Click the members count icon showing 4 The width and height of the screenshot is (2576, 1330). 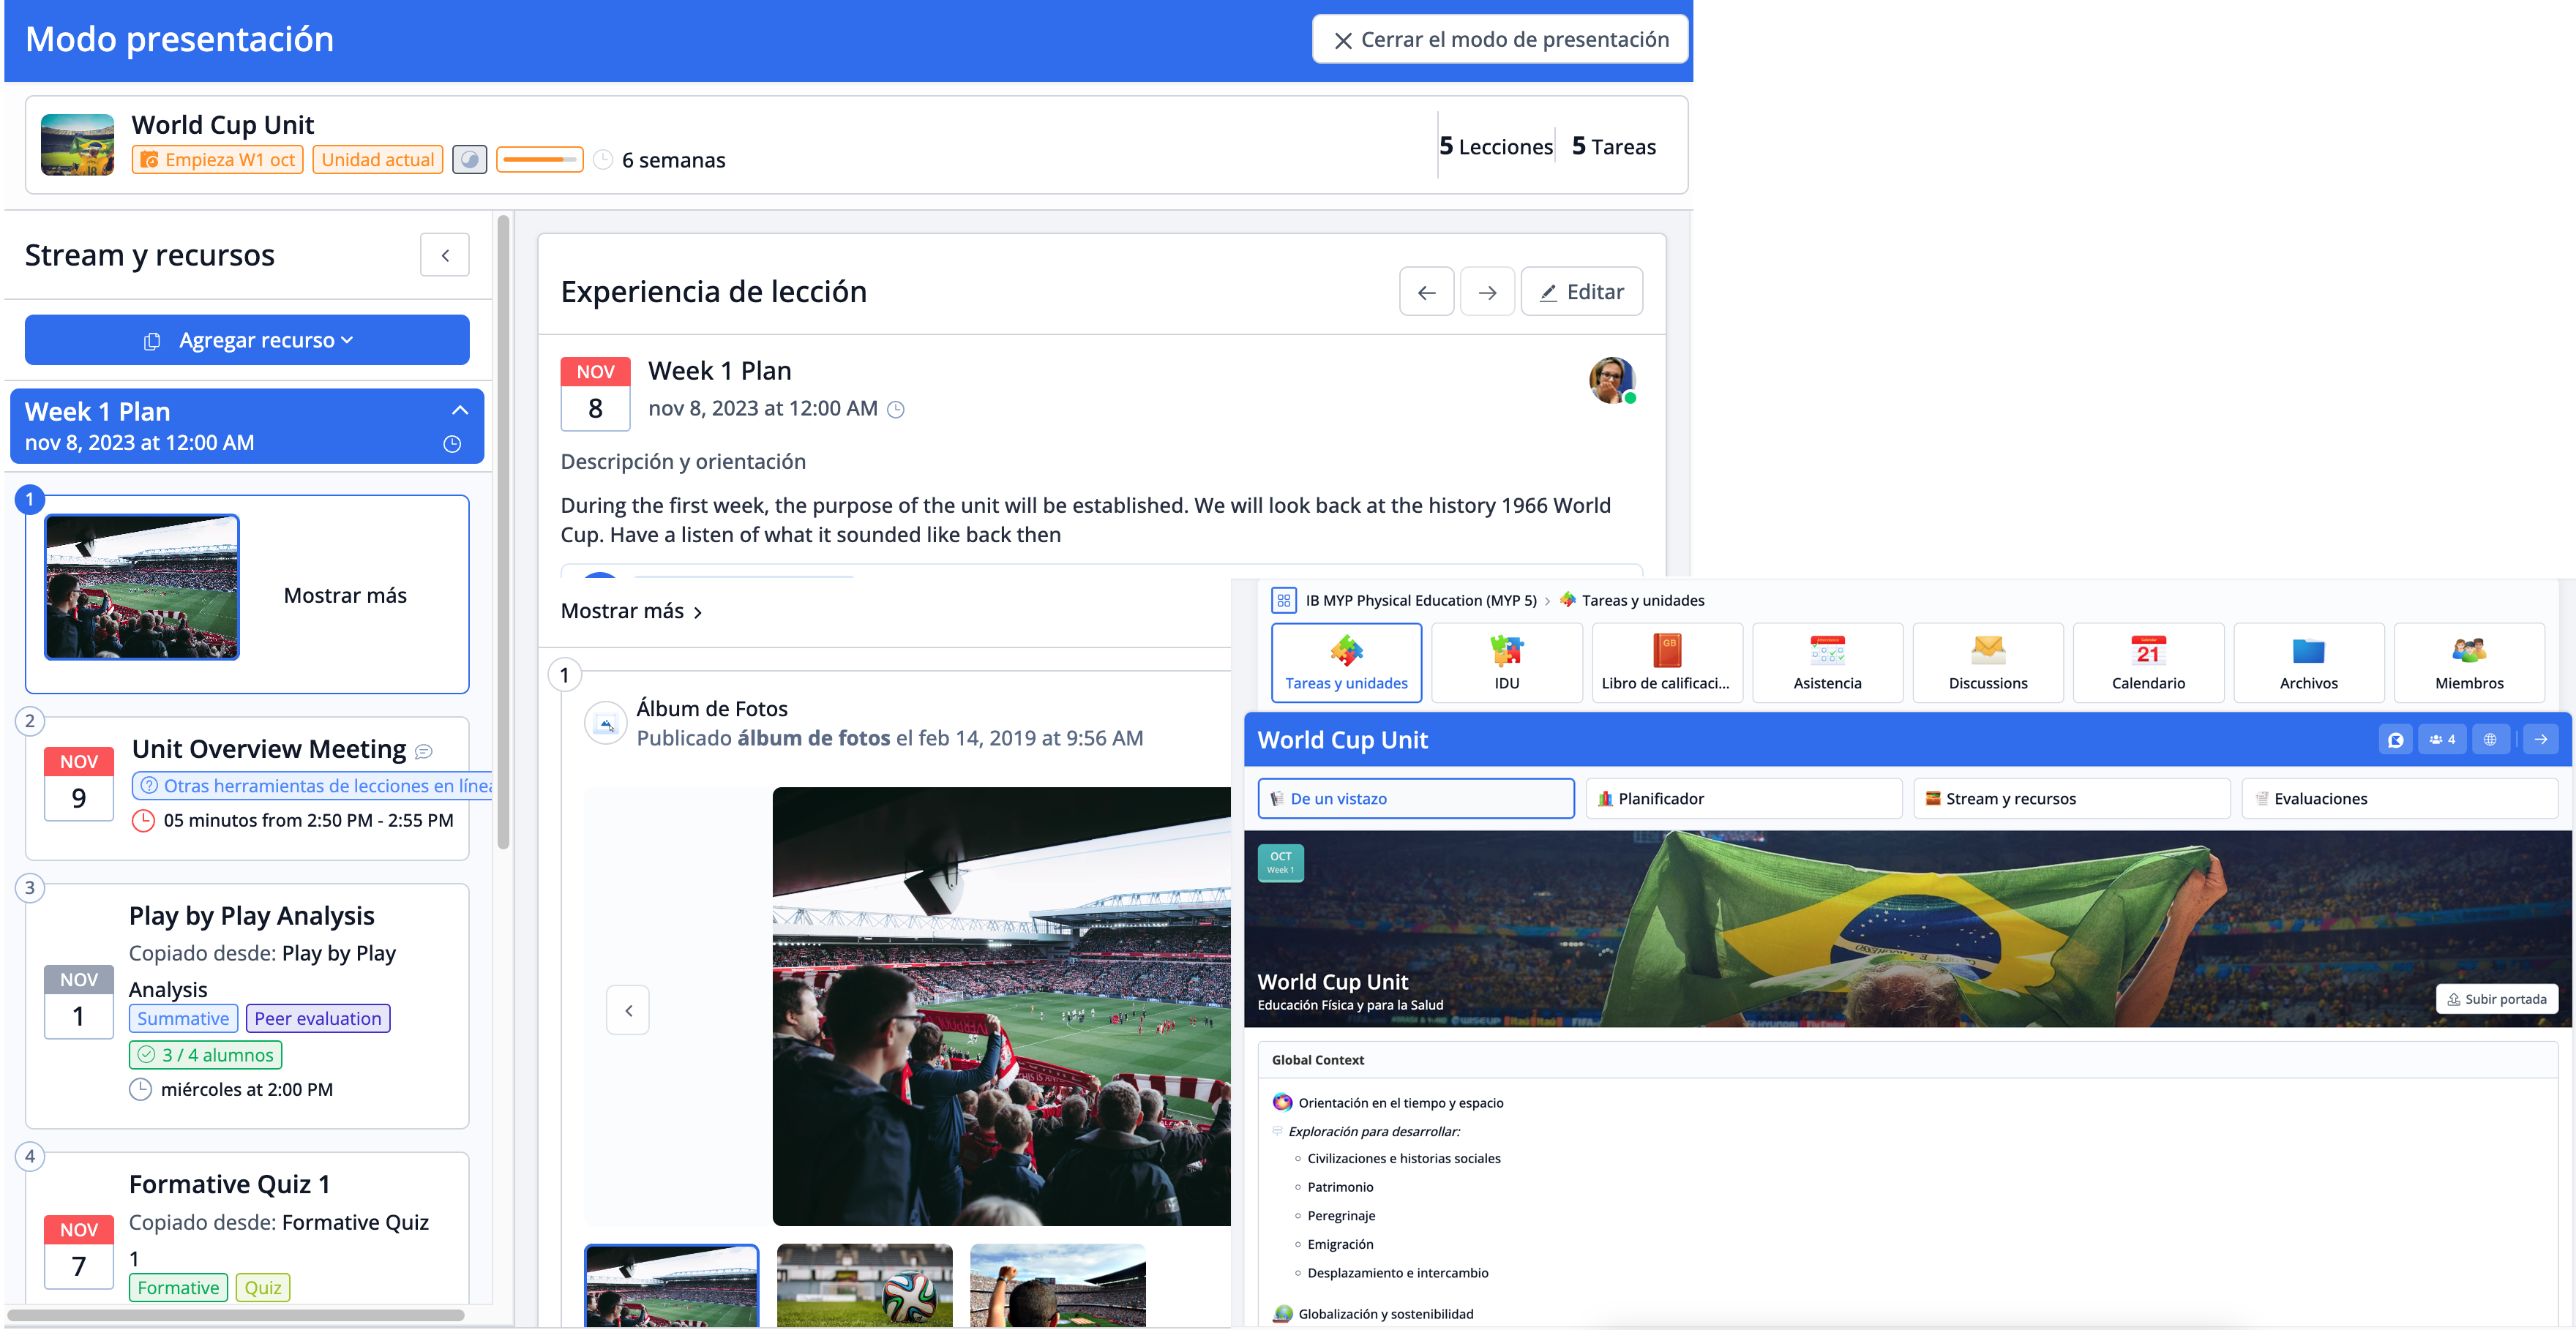[x=2442, y=740]
